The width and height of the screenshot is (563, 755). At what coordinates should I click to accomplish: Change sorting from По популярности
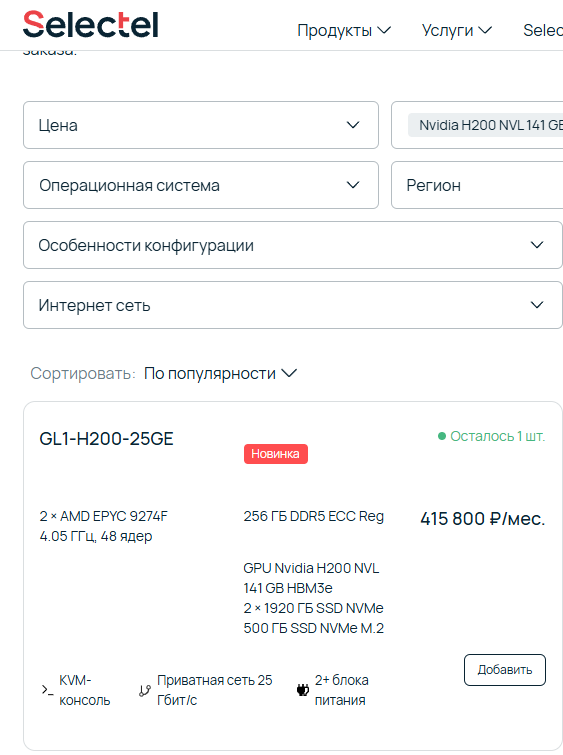[221, 374]
